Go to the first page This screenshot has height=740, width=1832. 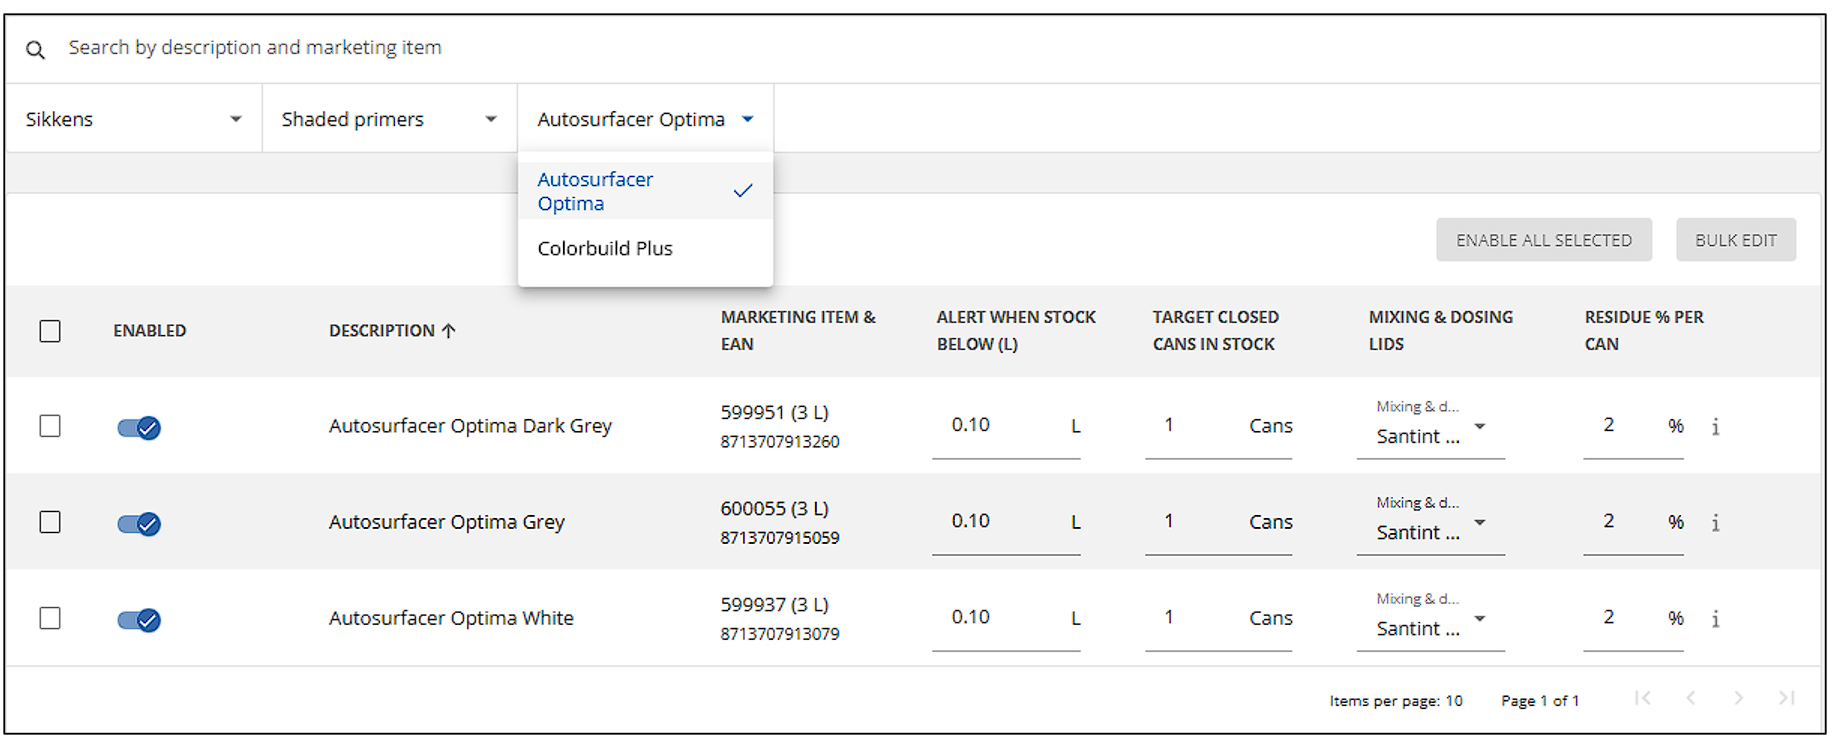[1642, 698]
